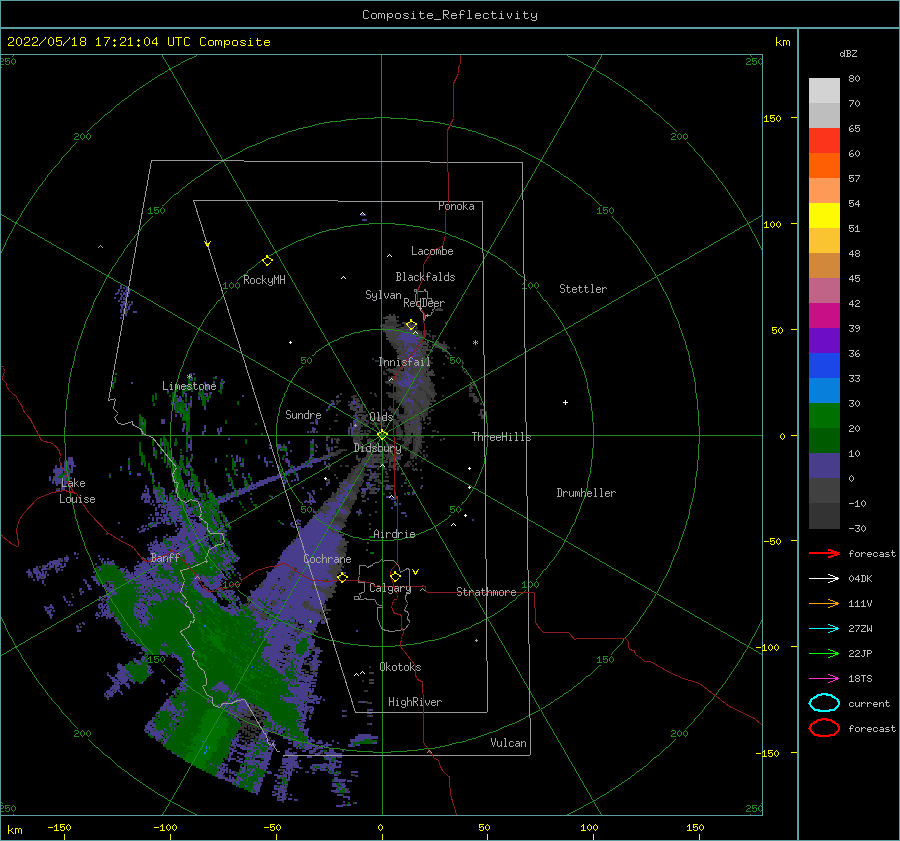Click the ThreeHills town label
The height and width of the screenshot is (841, 900).
[502, 437]
